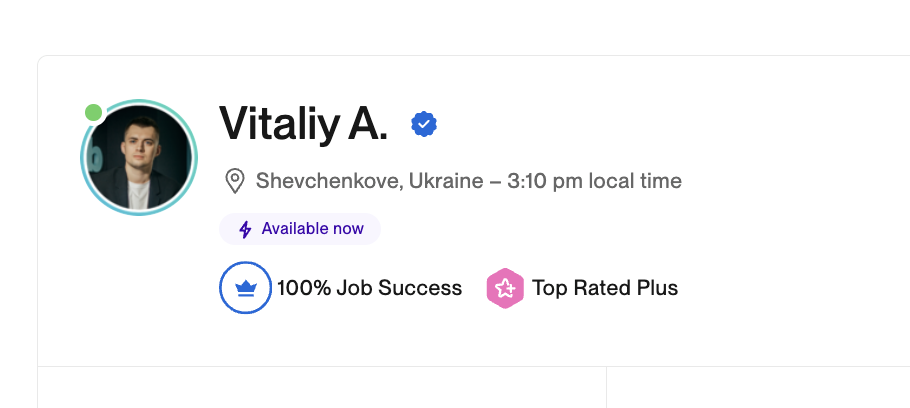Click the blue crown Job Success icon
The width and height of the screenshot is (910, 408).
coord(245,287)
